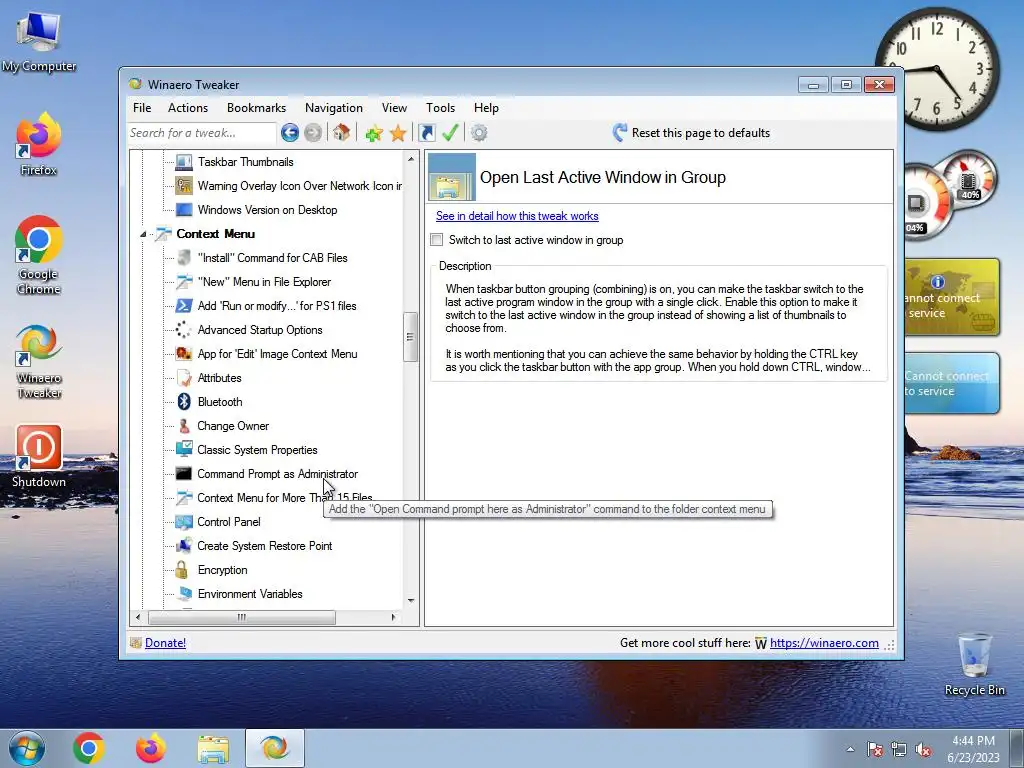This screenshot has width=1024, height=768.
Task: Click the Control Panel tree icon
Action: click(x=184, y=522)
